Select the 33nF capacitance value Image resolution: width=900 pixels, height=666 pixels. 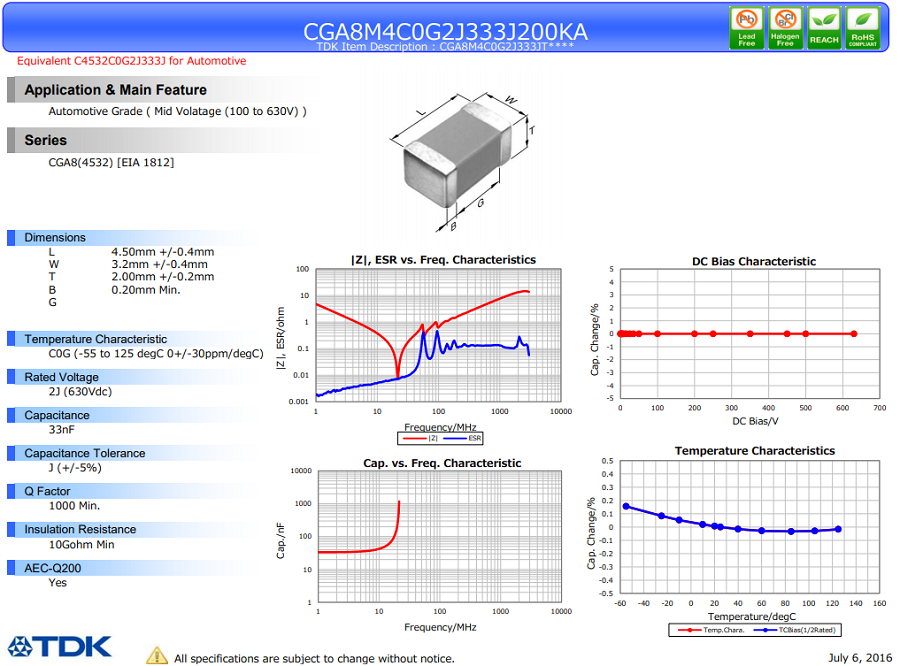[x=61, y=429]
